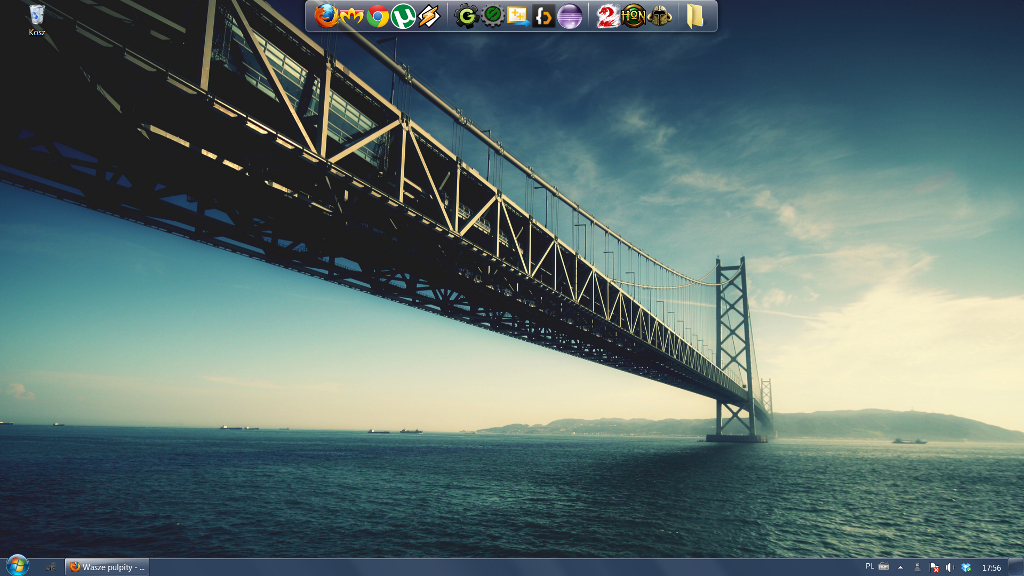Open Action Center flag notification
Image resolution: width=1024 pixels, height=576 pixels.
(934, 567)
